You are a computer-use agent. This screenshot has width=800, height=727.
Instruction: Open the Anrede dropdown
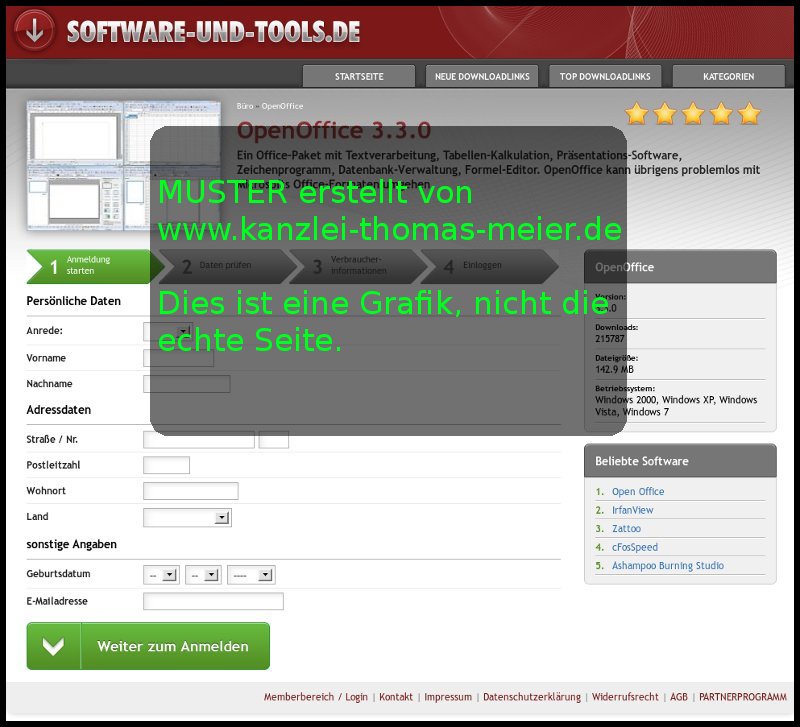click(x=167, y=332)
